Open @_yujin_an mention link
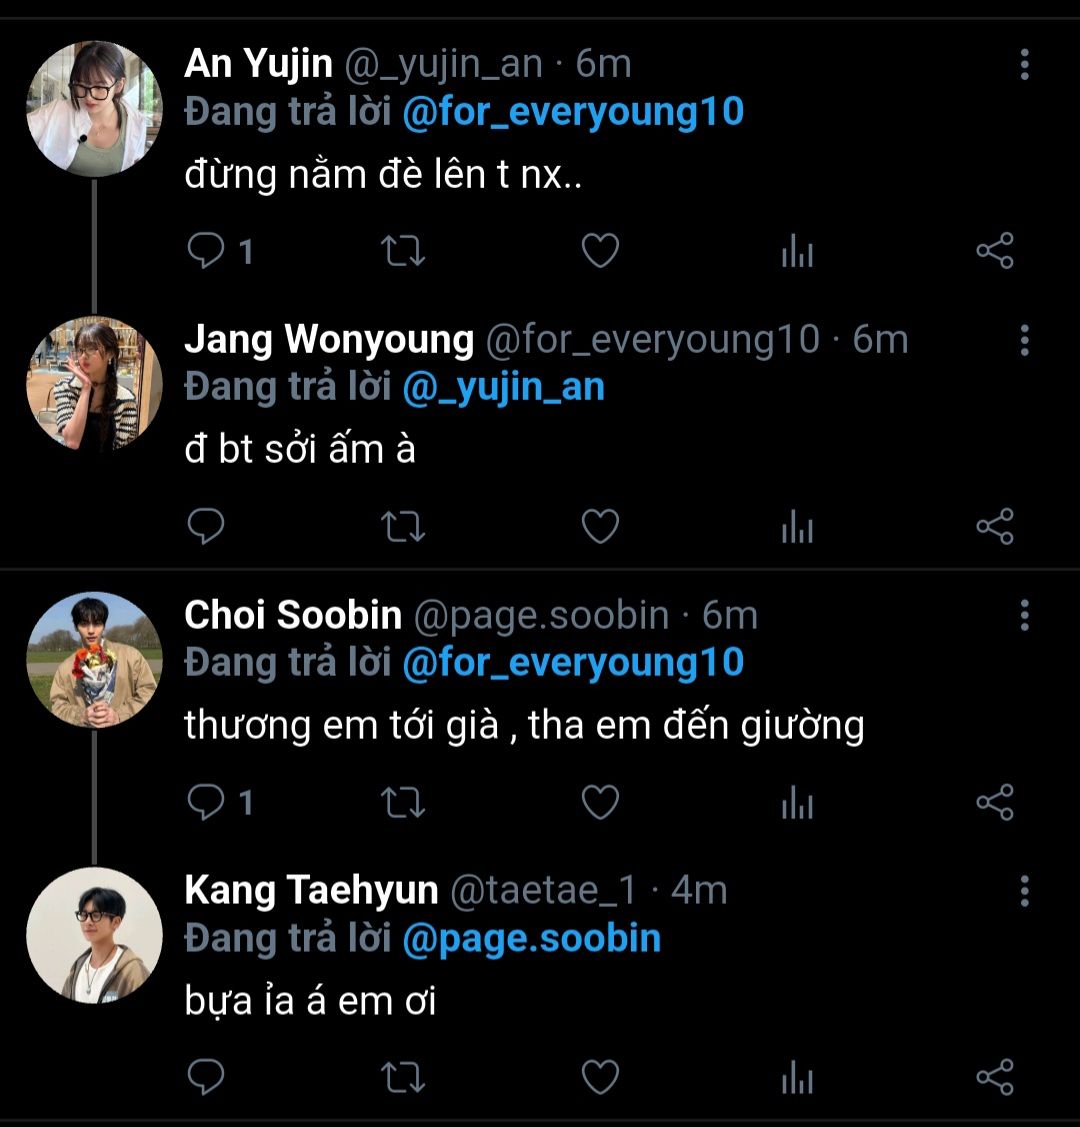This screenshot has width=1080, height=1127. 503,387
